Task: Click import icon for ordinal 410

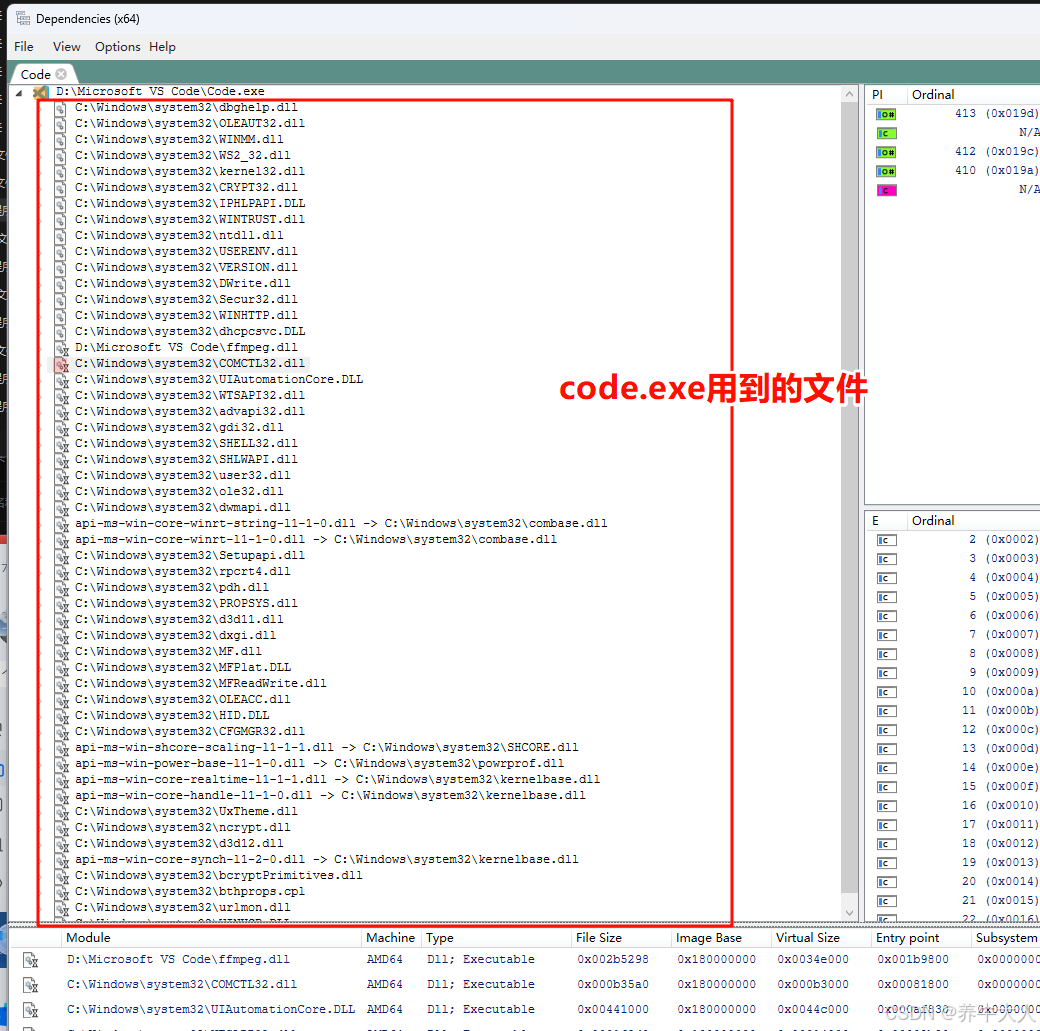Action: pos(886,171)
